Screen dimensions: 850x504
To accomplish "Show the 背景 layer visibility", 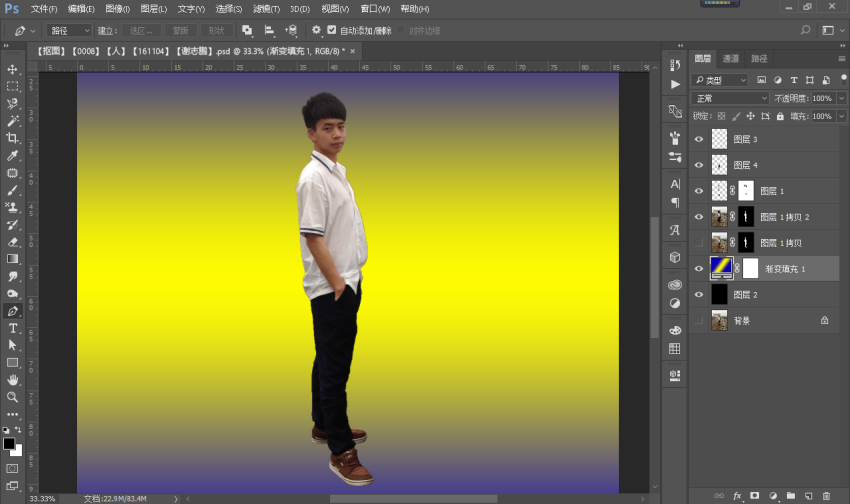I will [x=699, y=320].
